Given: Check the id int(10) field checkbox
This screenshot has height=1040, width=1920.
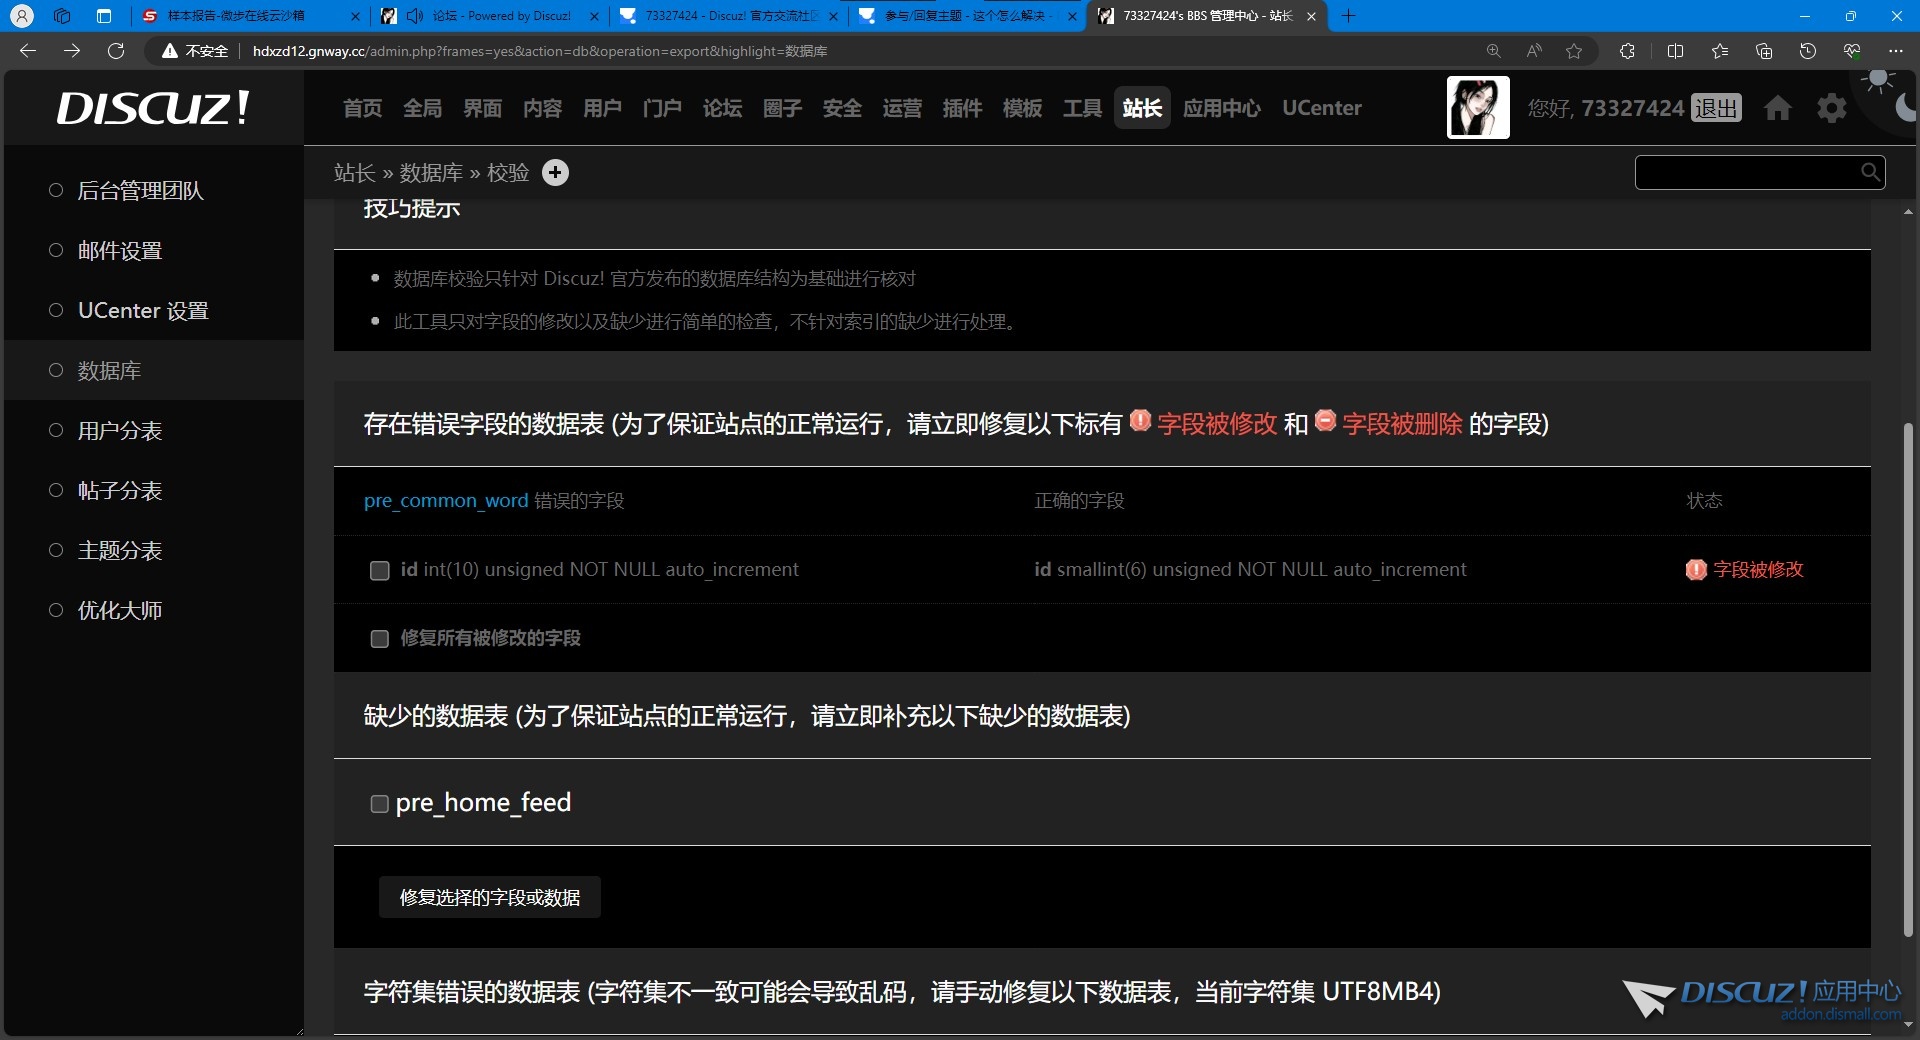Looking at the screenshot, I should [380, 570].
